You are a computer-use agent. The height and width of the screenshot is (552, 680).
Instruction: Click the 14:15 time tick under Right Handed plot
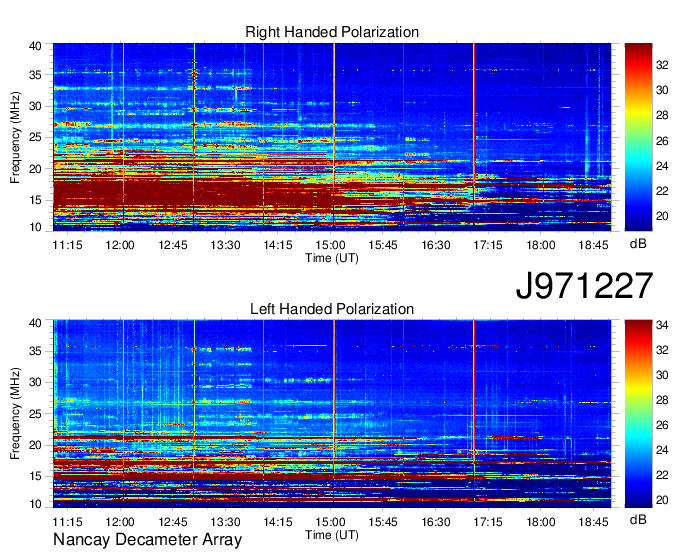278,245
